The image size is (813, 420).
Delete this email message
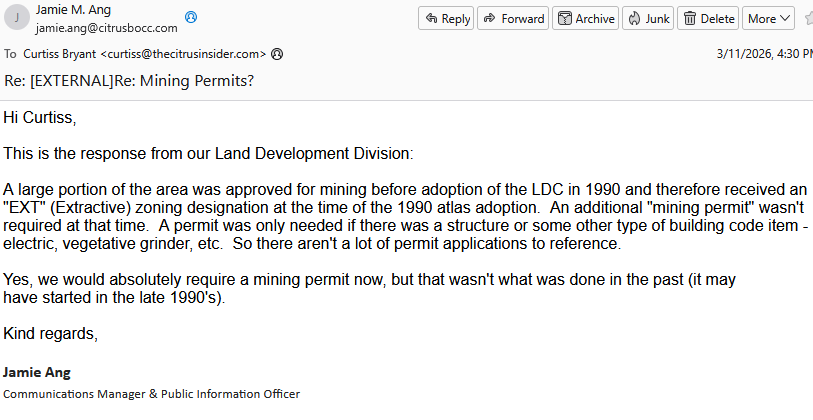pos(707,18)
